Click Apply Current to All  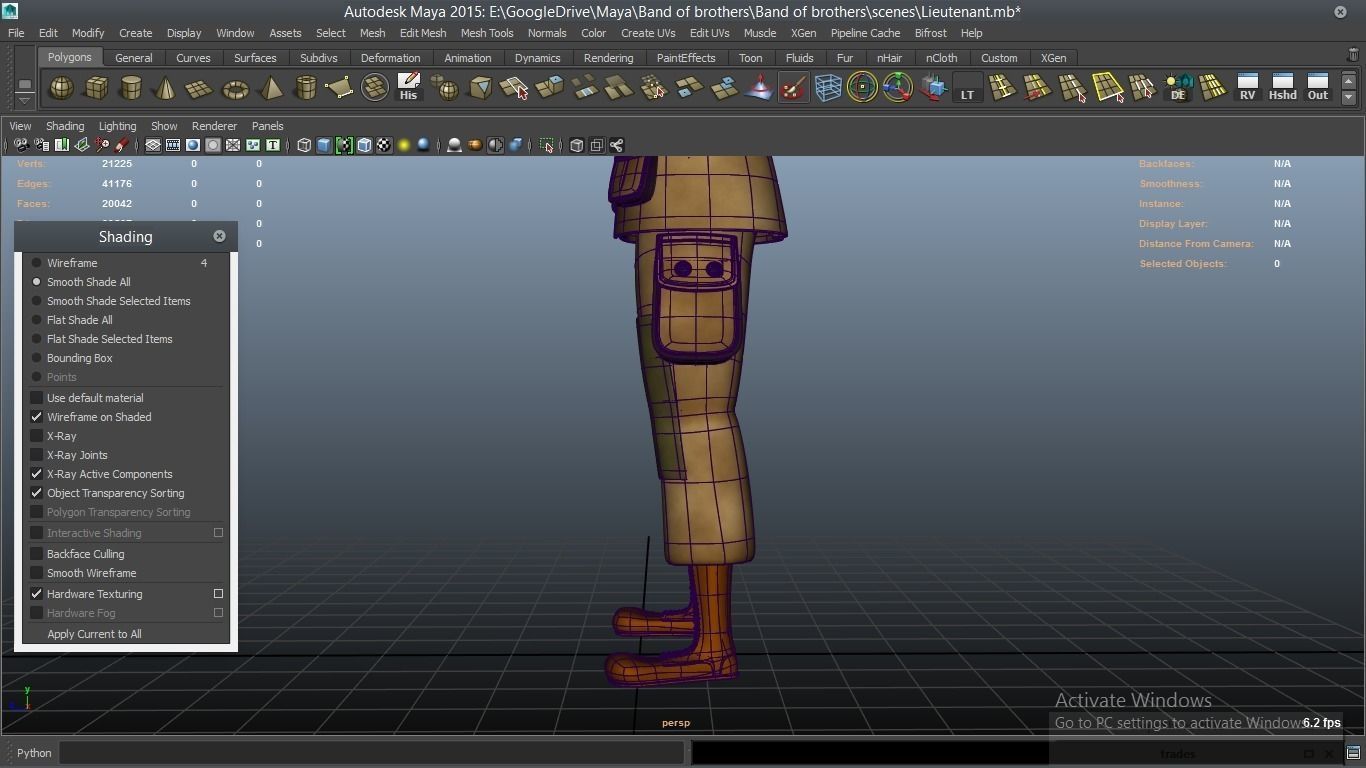click(94, 634)
